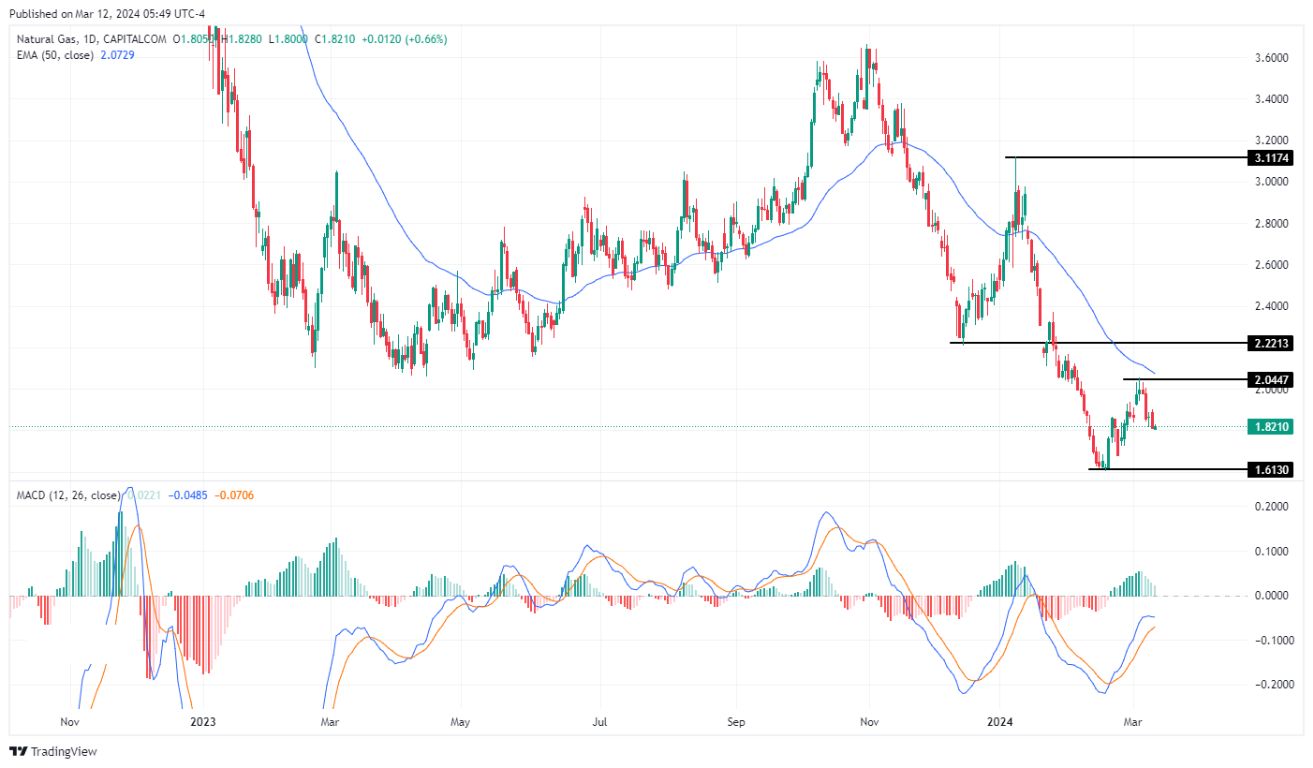
Task: Select the 2.0447 price level label
Action: pyautogui.click(x=1269, y=379)
